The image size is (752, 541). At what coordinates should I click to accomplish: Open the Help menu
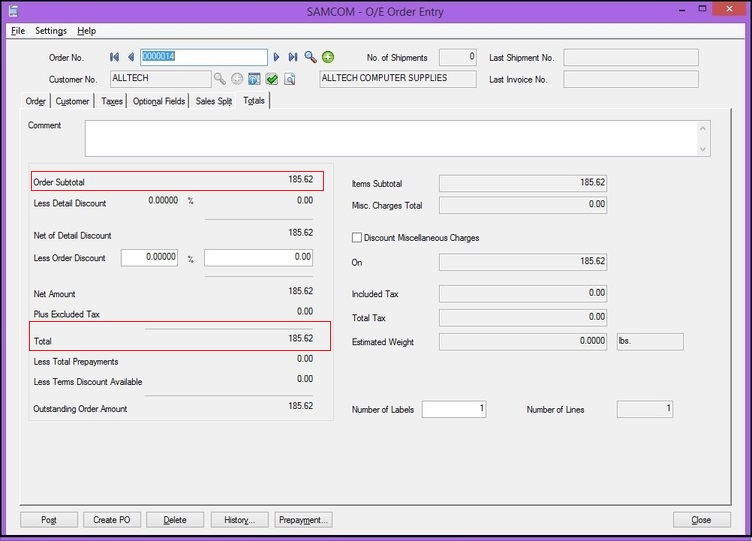point(86,31)
